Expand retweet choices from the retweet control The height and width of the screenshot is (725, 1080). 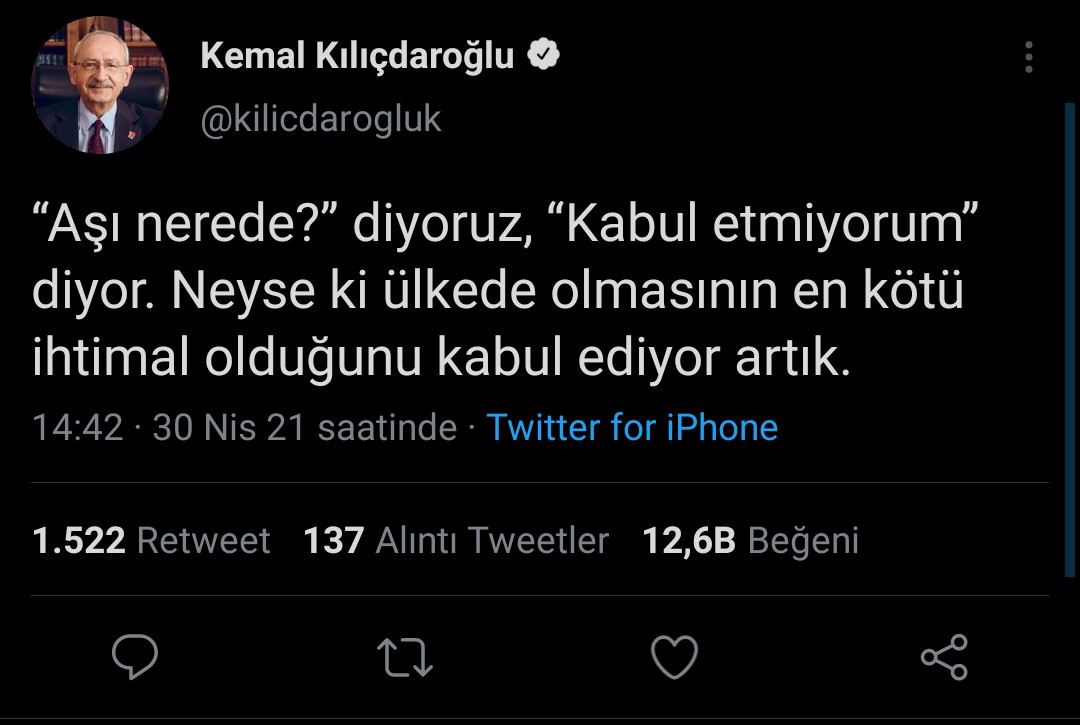[x=405, y=657]
